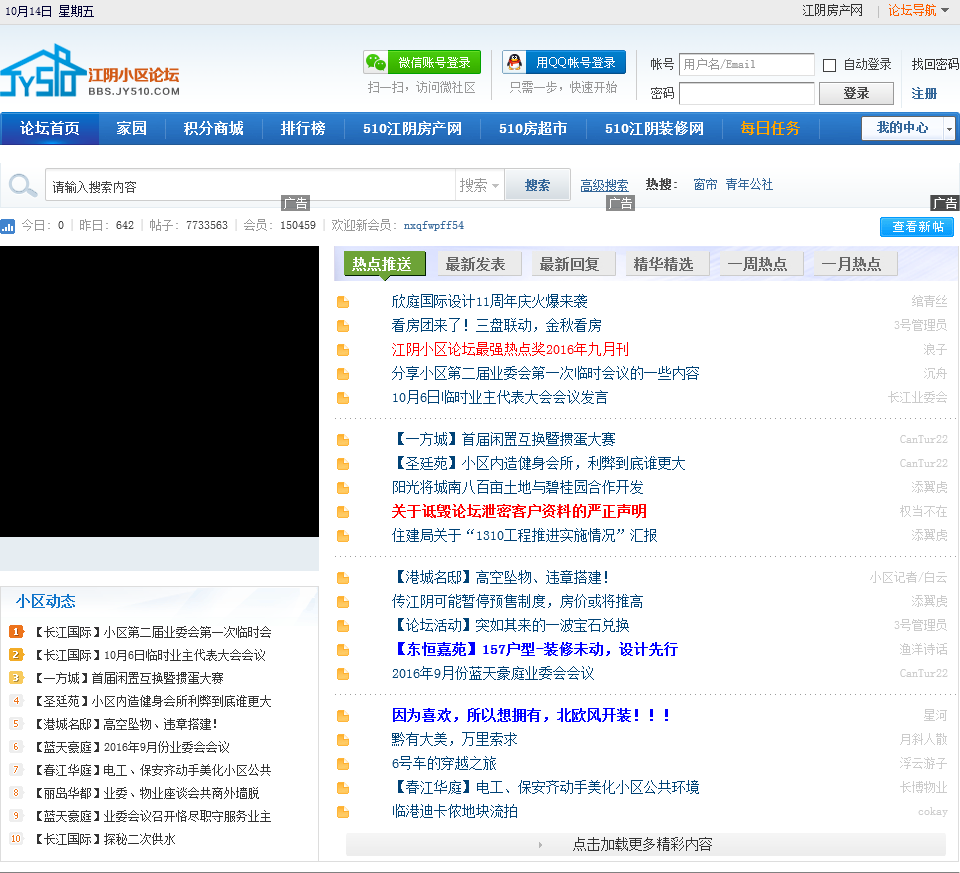Click the 登录 button
This screenshot has height=873, width=960.
point(856,94)
